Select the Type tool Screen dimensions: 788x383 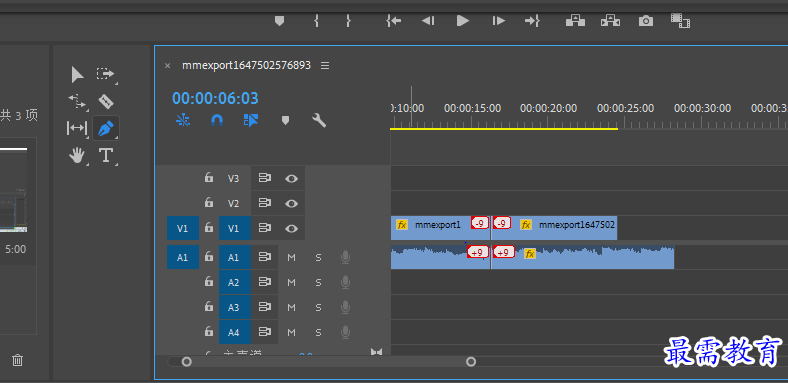106,155
